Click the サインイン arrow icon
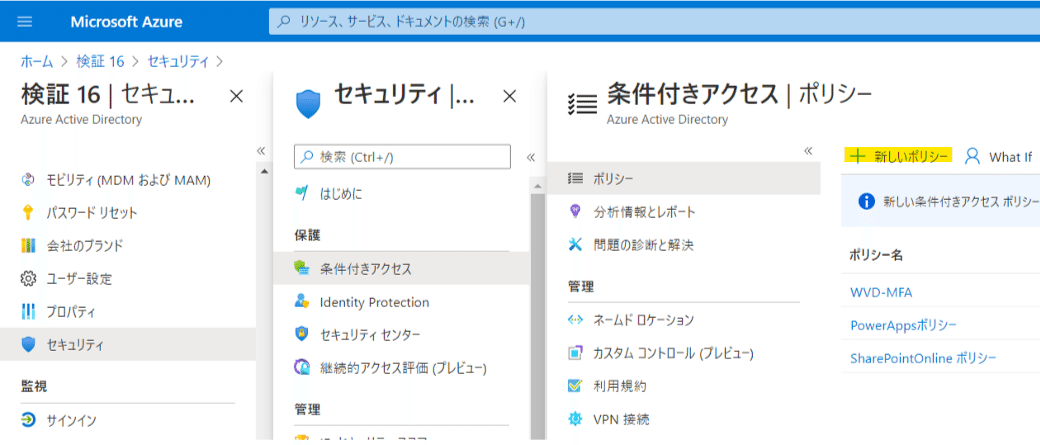The height and width of the screenshot is (445, 1040). pyautogui.click(x=28, y=420)
